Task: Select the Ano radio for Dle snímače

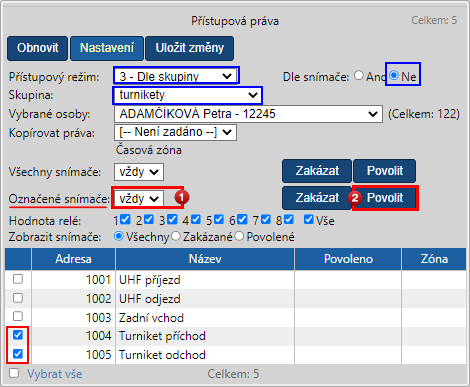Action: [359, 76]
